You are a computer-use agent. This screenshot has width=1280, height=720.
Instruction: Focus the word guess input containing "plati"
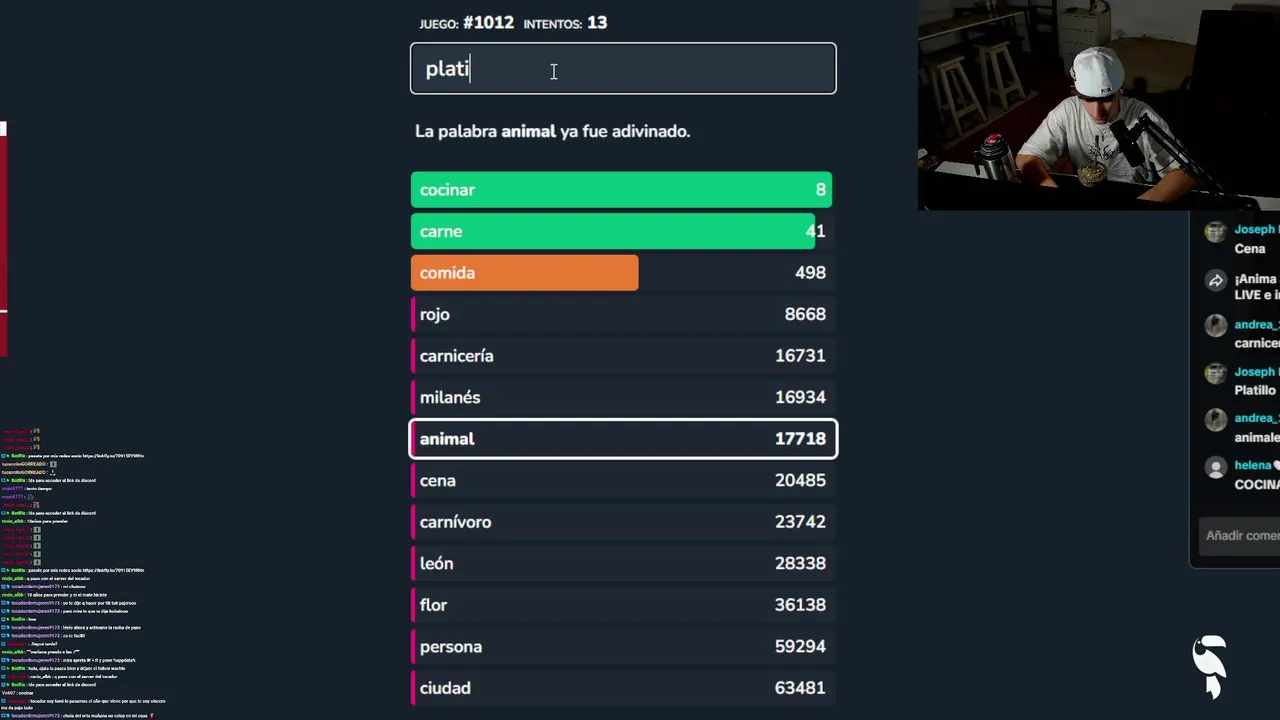622,69
